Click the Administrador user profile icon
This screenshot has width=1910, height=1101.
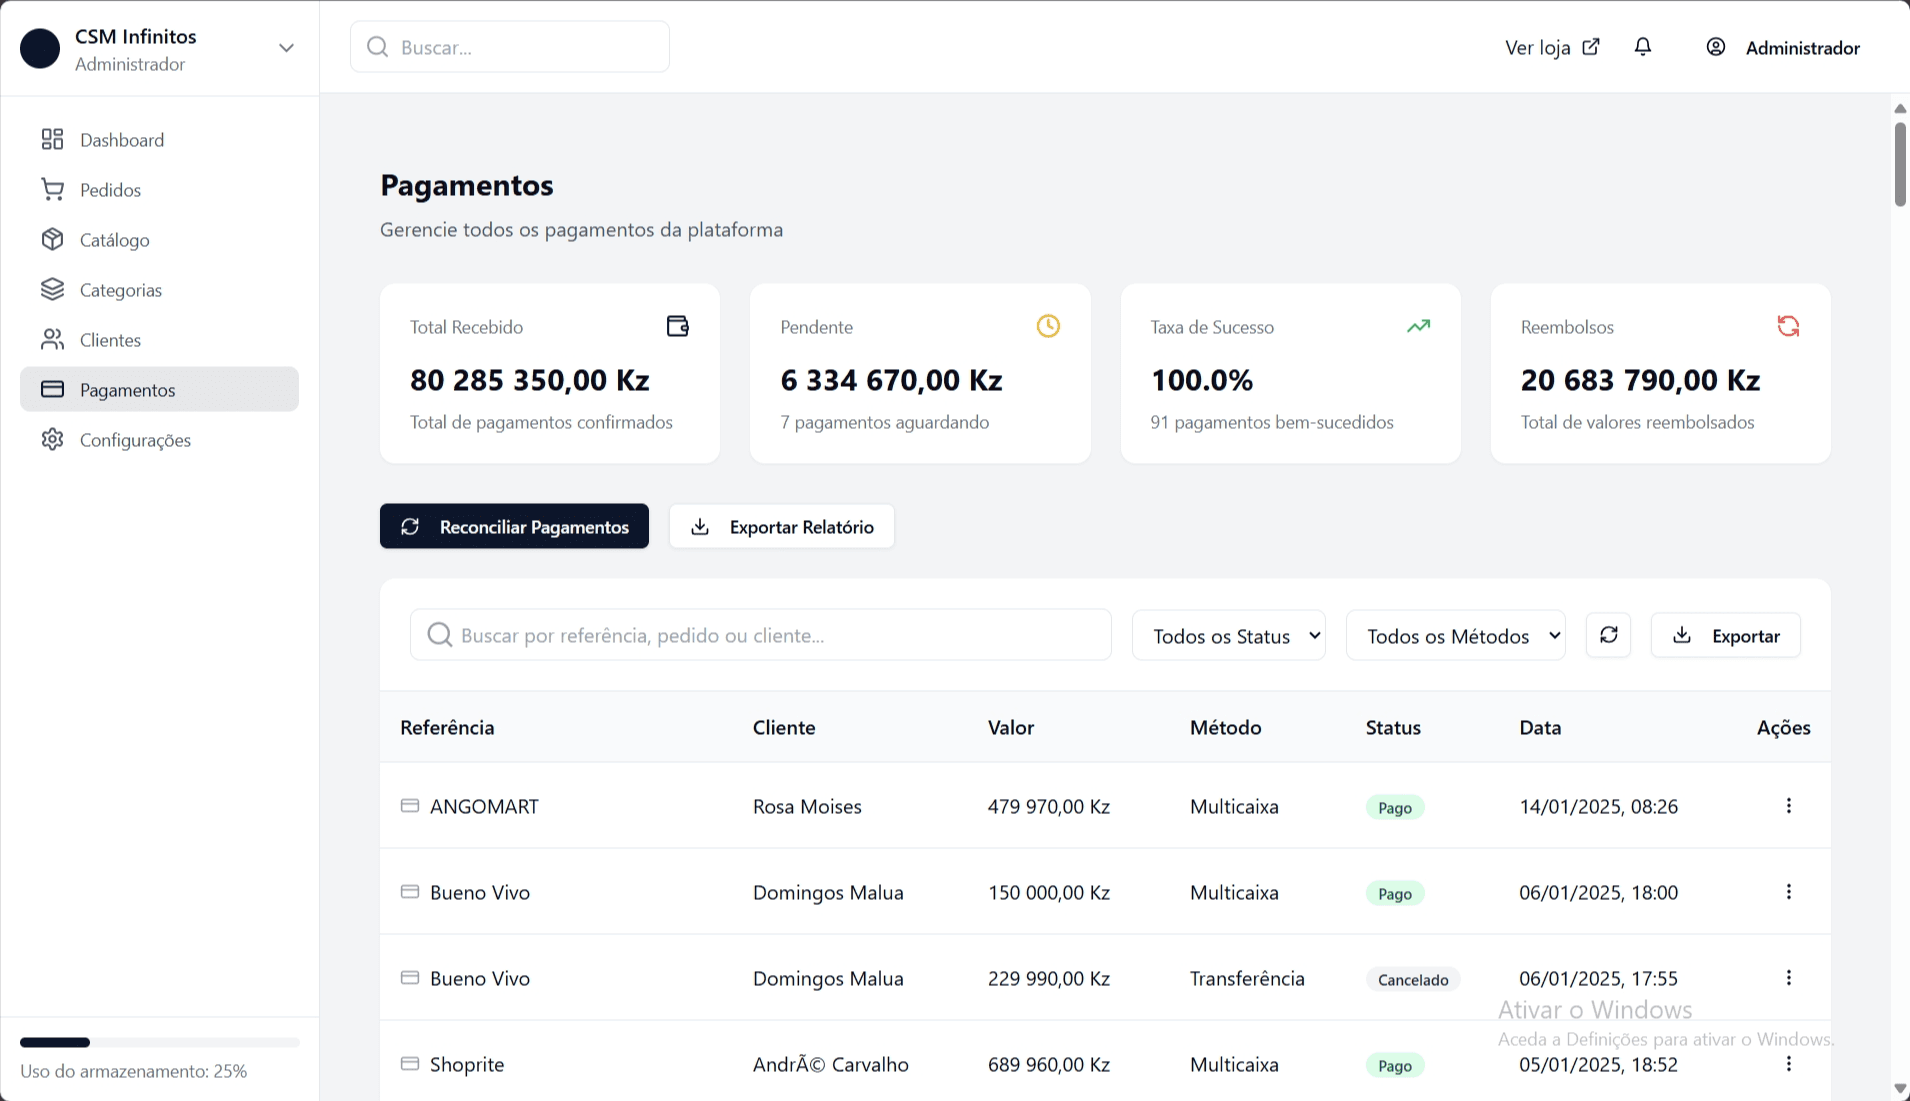pyautogui.click(x=1716, y=47)
